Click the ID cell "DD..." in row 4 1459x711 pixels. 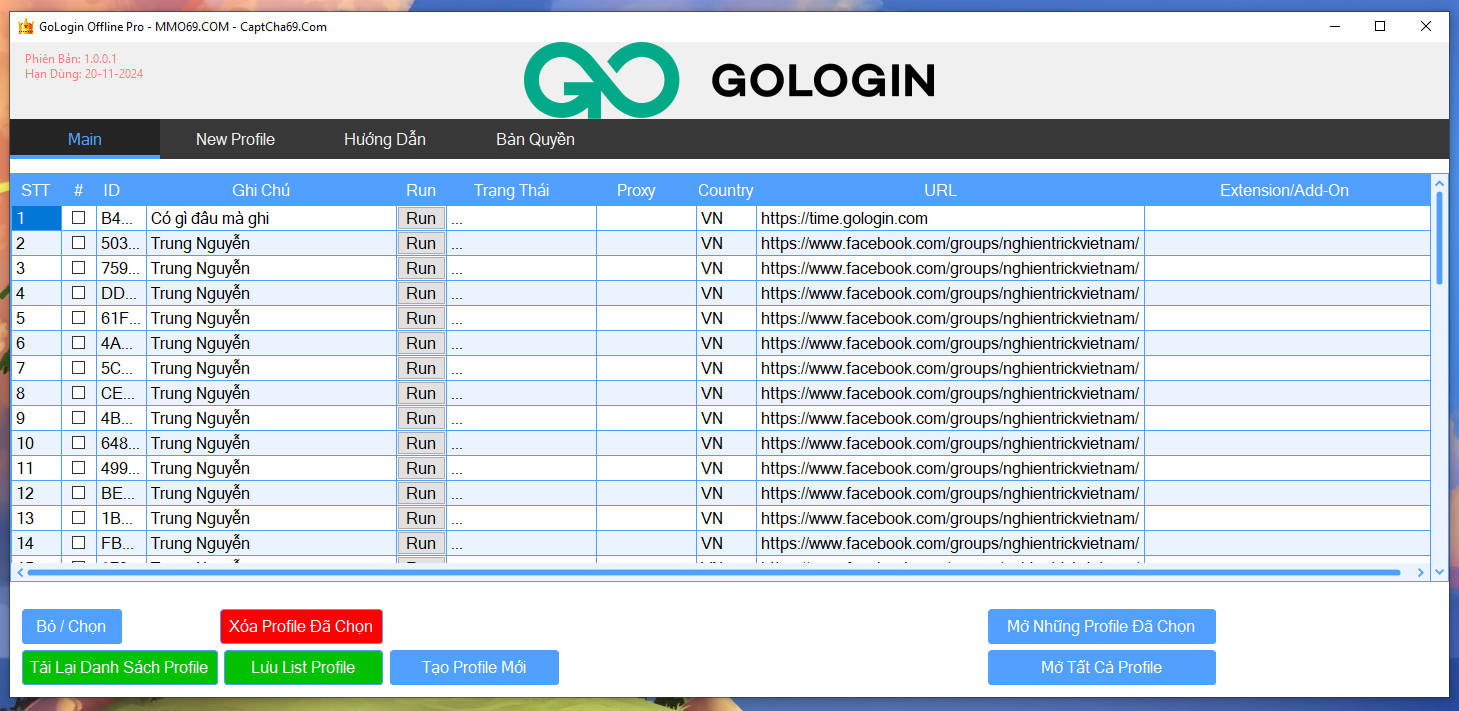[x=121, y=293]
